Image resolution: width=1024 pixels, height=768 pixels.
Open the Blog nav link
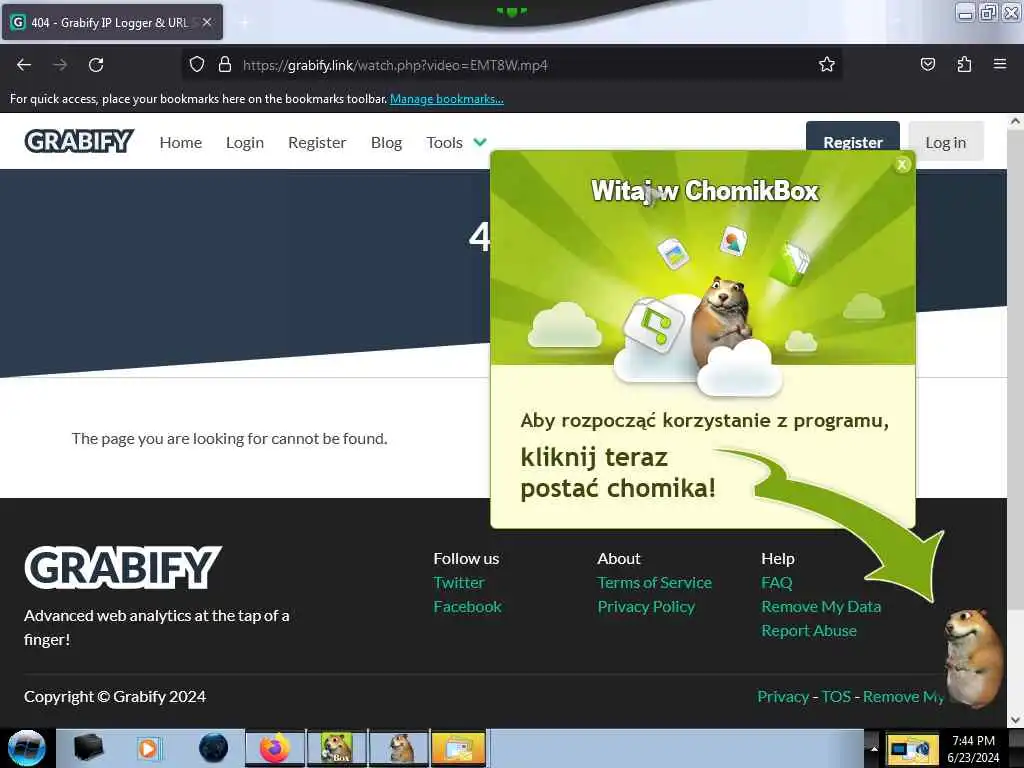pos(386,142)
